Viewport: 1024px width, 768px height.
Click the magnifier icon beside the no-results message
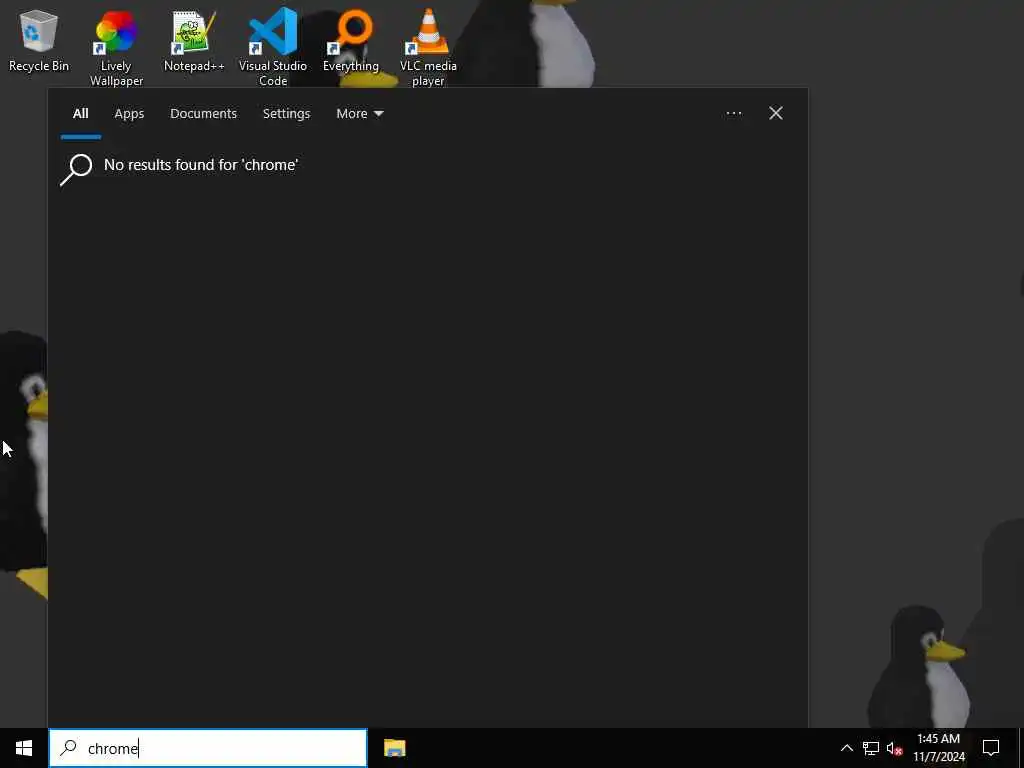tap(76, 169)
